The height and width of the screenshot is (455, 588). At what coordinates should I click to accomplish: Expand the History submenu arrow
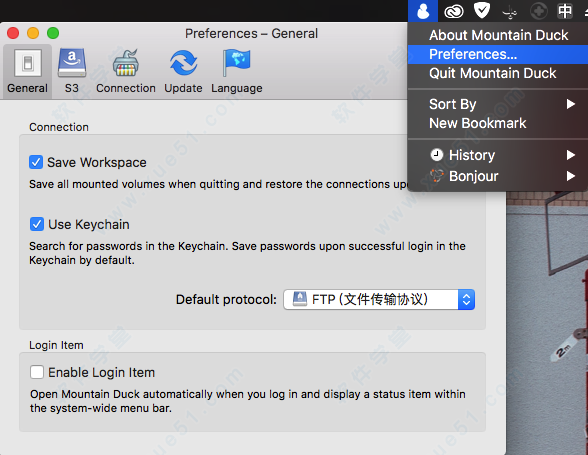tap(570, 155)
